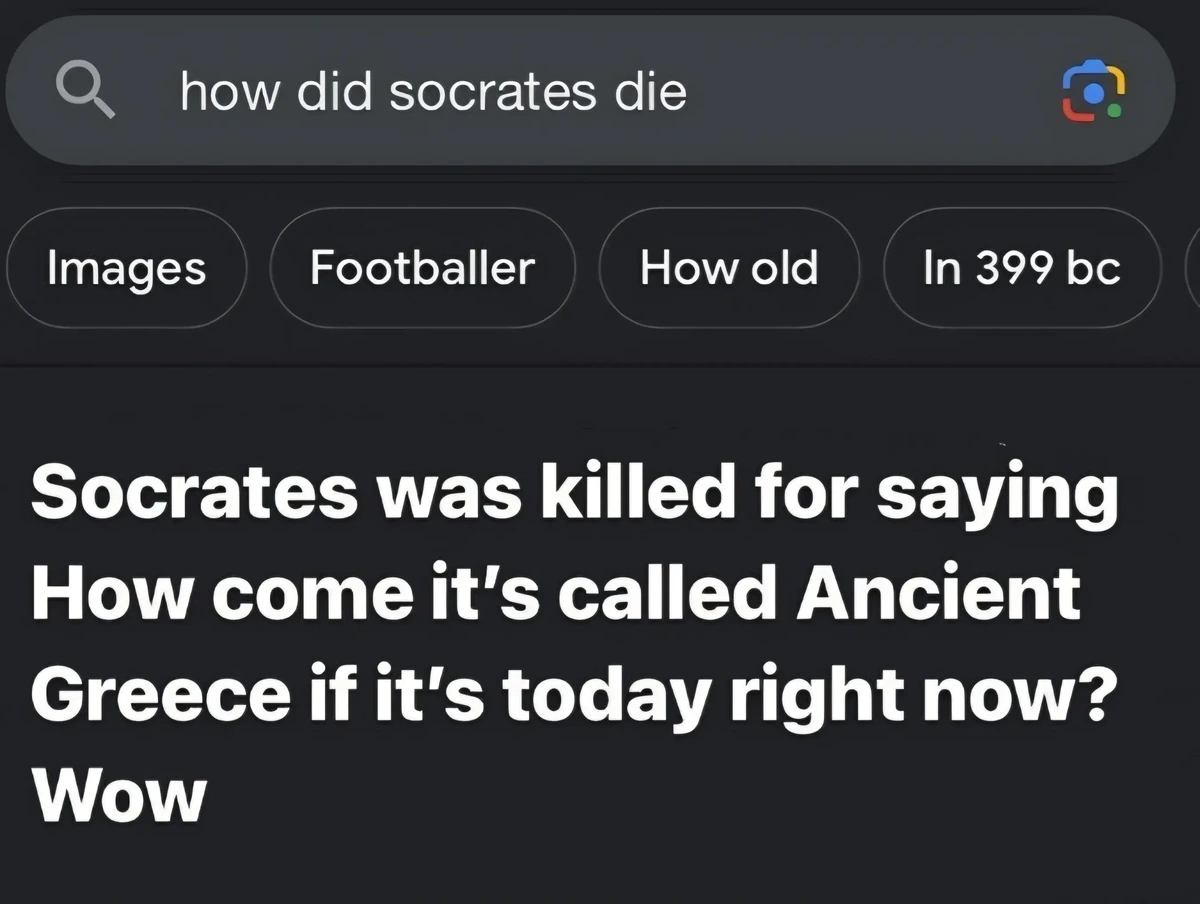Select the Images filter chip
The width and height of the screenshot is (1200, 904).
[x=126, y=268]
